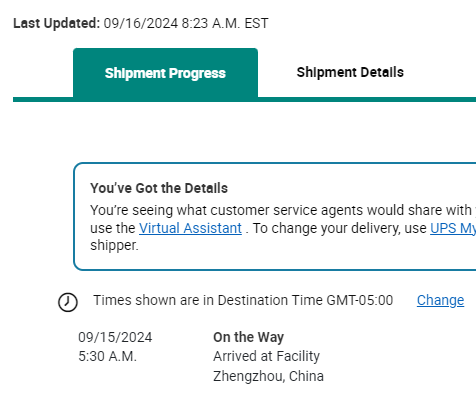Click the word shipper in the info box
476x393 pixels.
tap(114, 246)
